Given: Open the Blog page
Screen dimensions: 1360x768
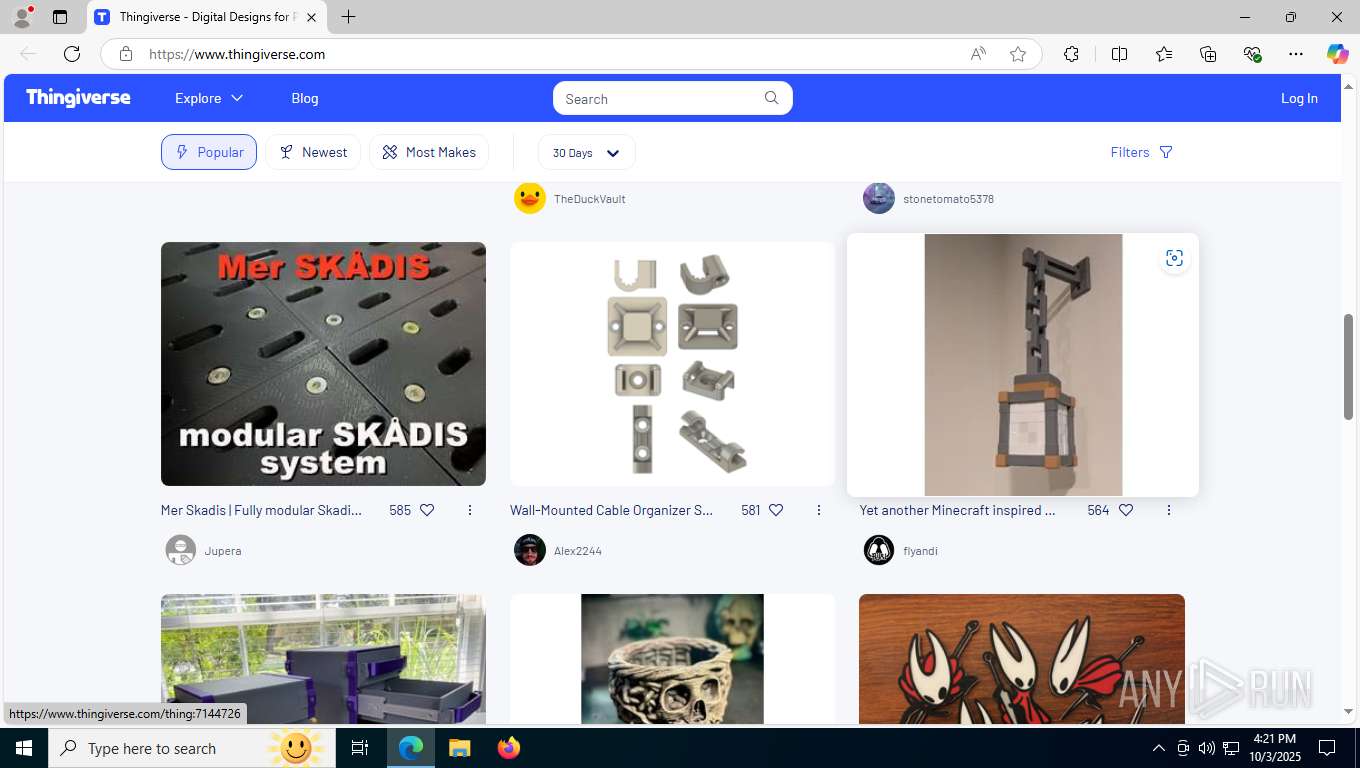Looking at the screenshot, I should pos(305,98).
